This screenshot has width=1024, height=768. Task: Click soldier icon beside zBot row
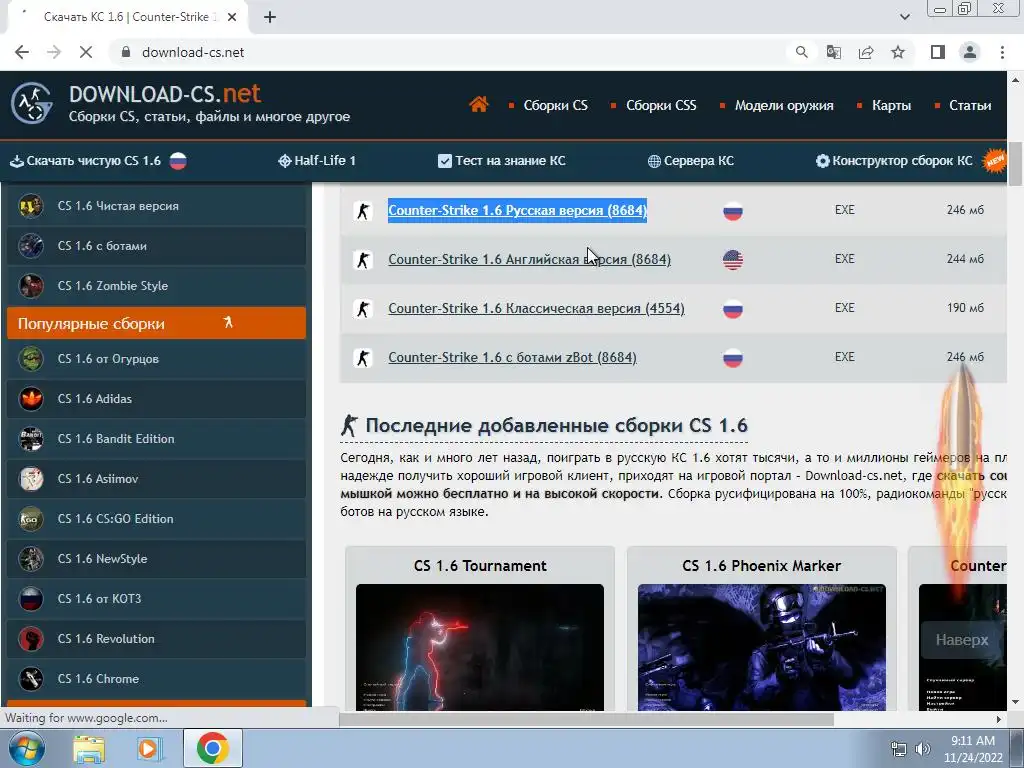pyautogui.click(x=363, y=357)
